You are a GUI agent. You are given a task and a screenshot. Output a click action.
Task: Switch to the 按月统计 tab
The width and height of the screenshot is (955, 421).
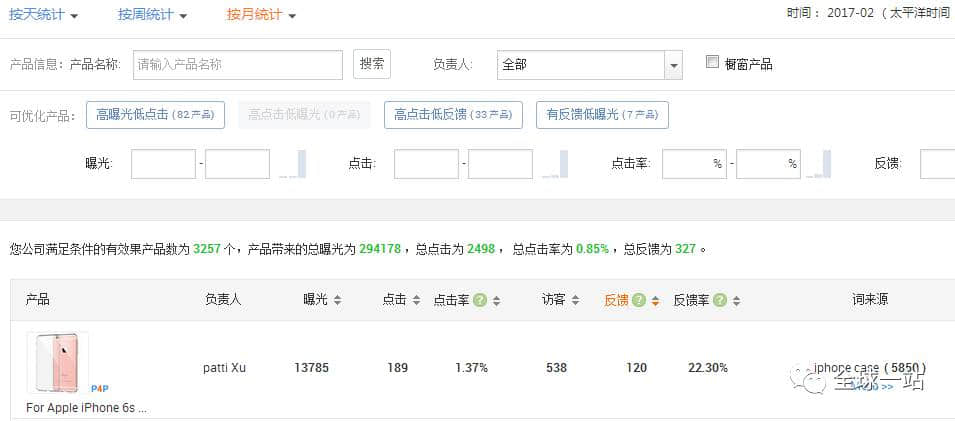click(x=260, y=15)
